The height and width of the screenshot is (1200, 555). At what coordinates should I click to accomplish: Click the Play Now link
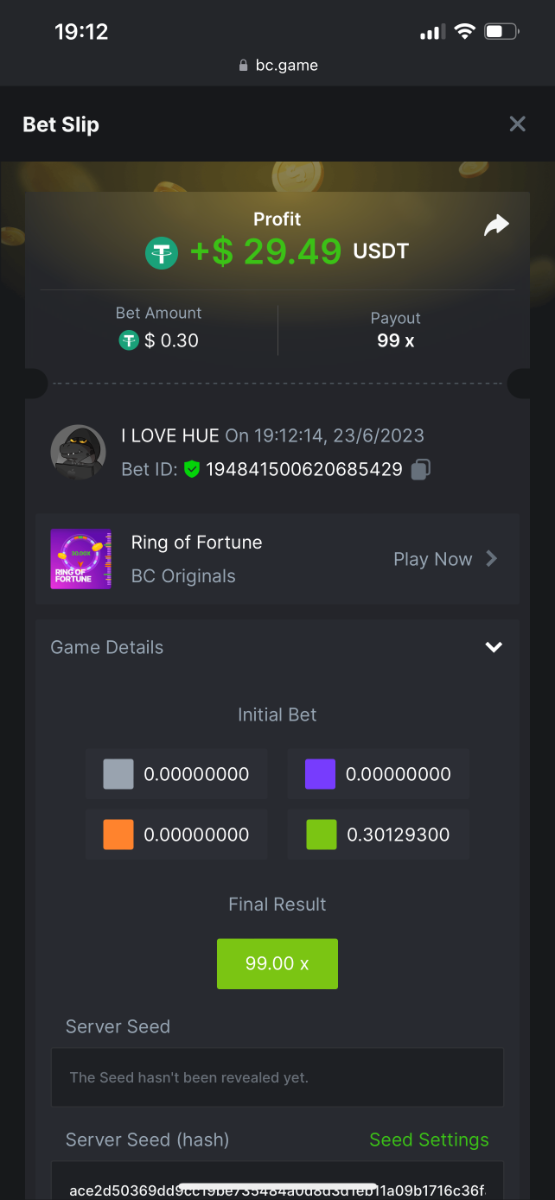click(432, 559)
